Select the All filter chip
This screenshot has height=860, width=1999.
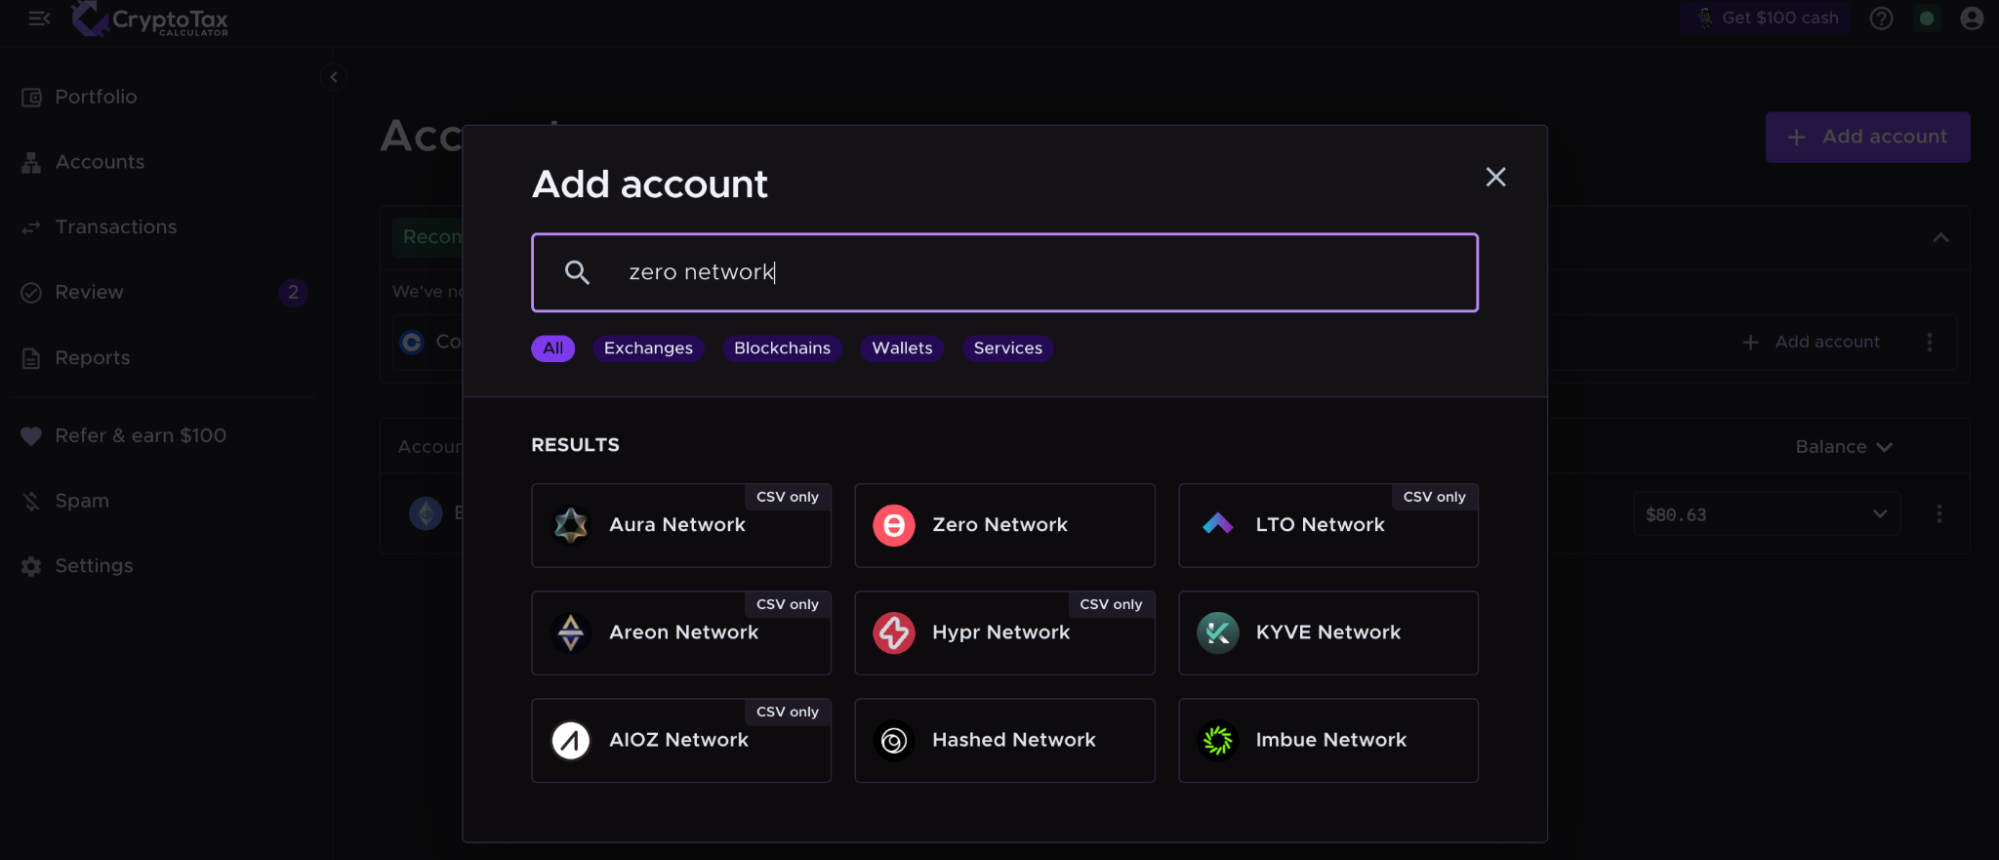[x=553, y=348]
